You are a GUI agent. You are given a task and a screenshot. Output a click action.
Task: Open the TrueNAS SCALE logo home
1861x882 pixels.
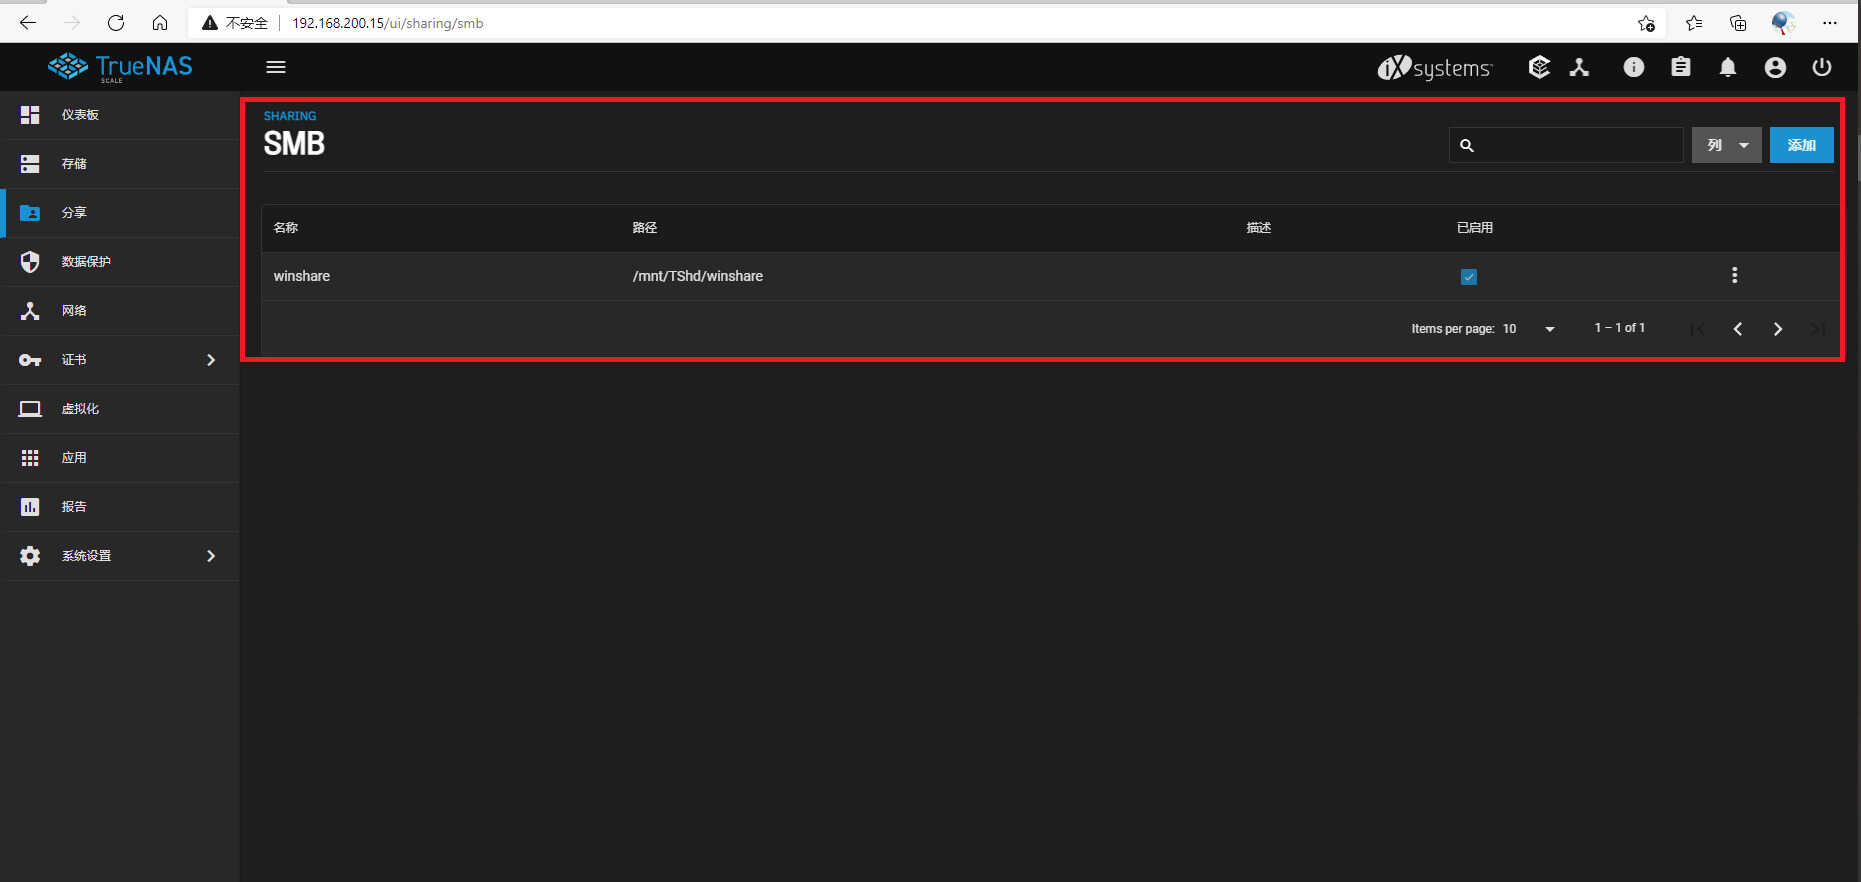pos(120,67)
